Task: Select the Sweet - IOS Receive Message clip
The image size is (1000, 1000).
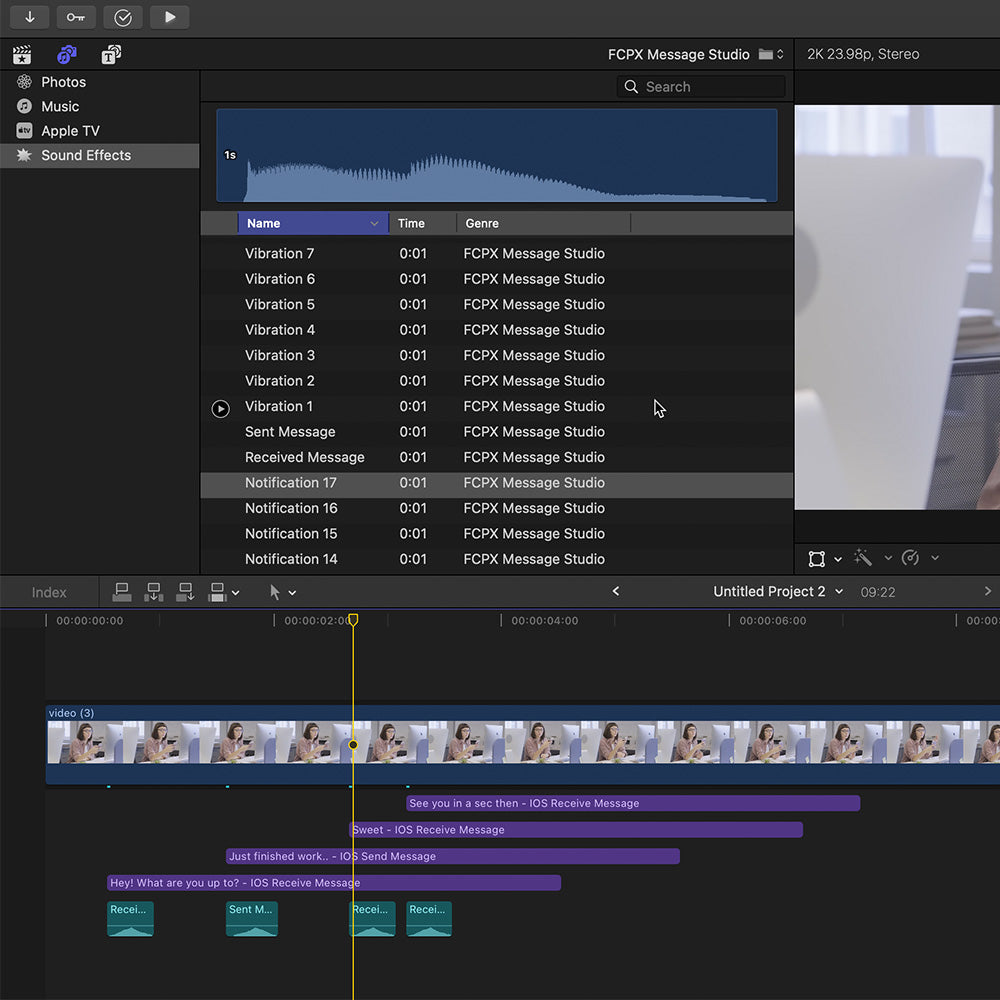Action: pyautogui.click(x=575, y=830)
